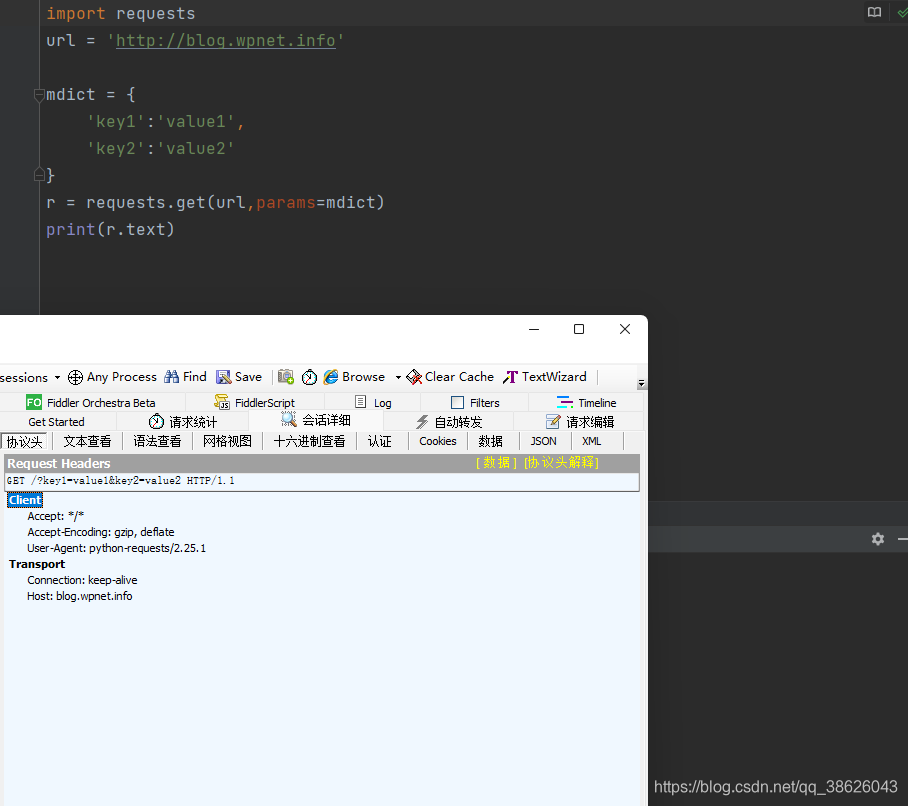The height and width of the screenshot is (806, 908).
Task: Click the Timeline bars icon
Action: [565, 402]
